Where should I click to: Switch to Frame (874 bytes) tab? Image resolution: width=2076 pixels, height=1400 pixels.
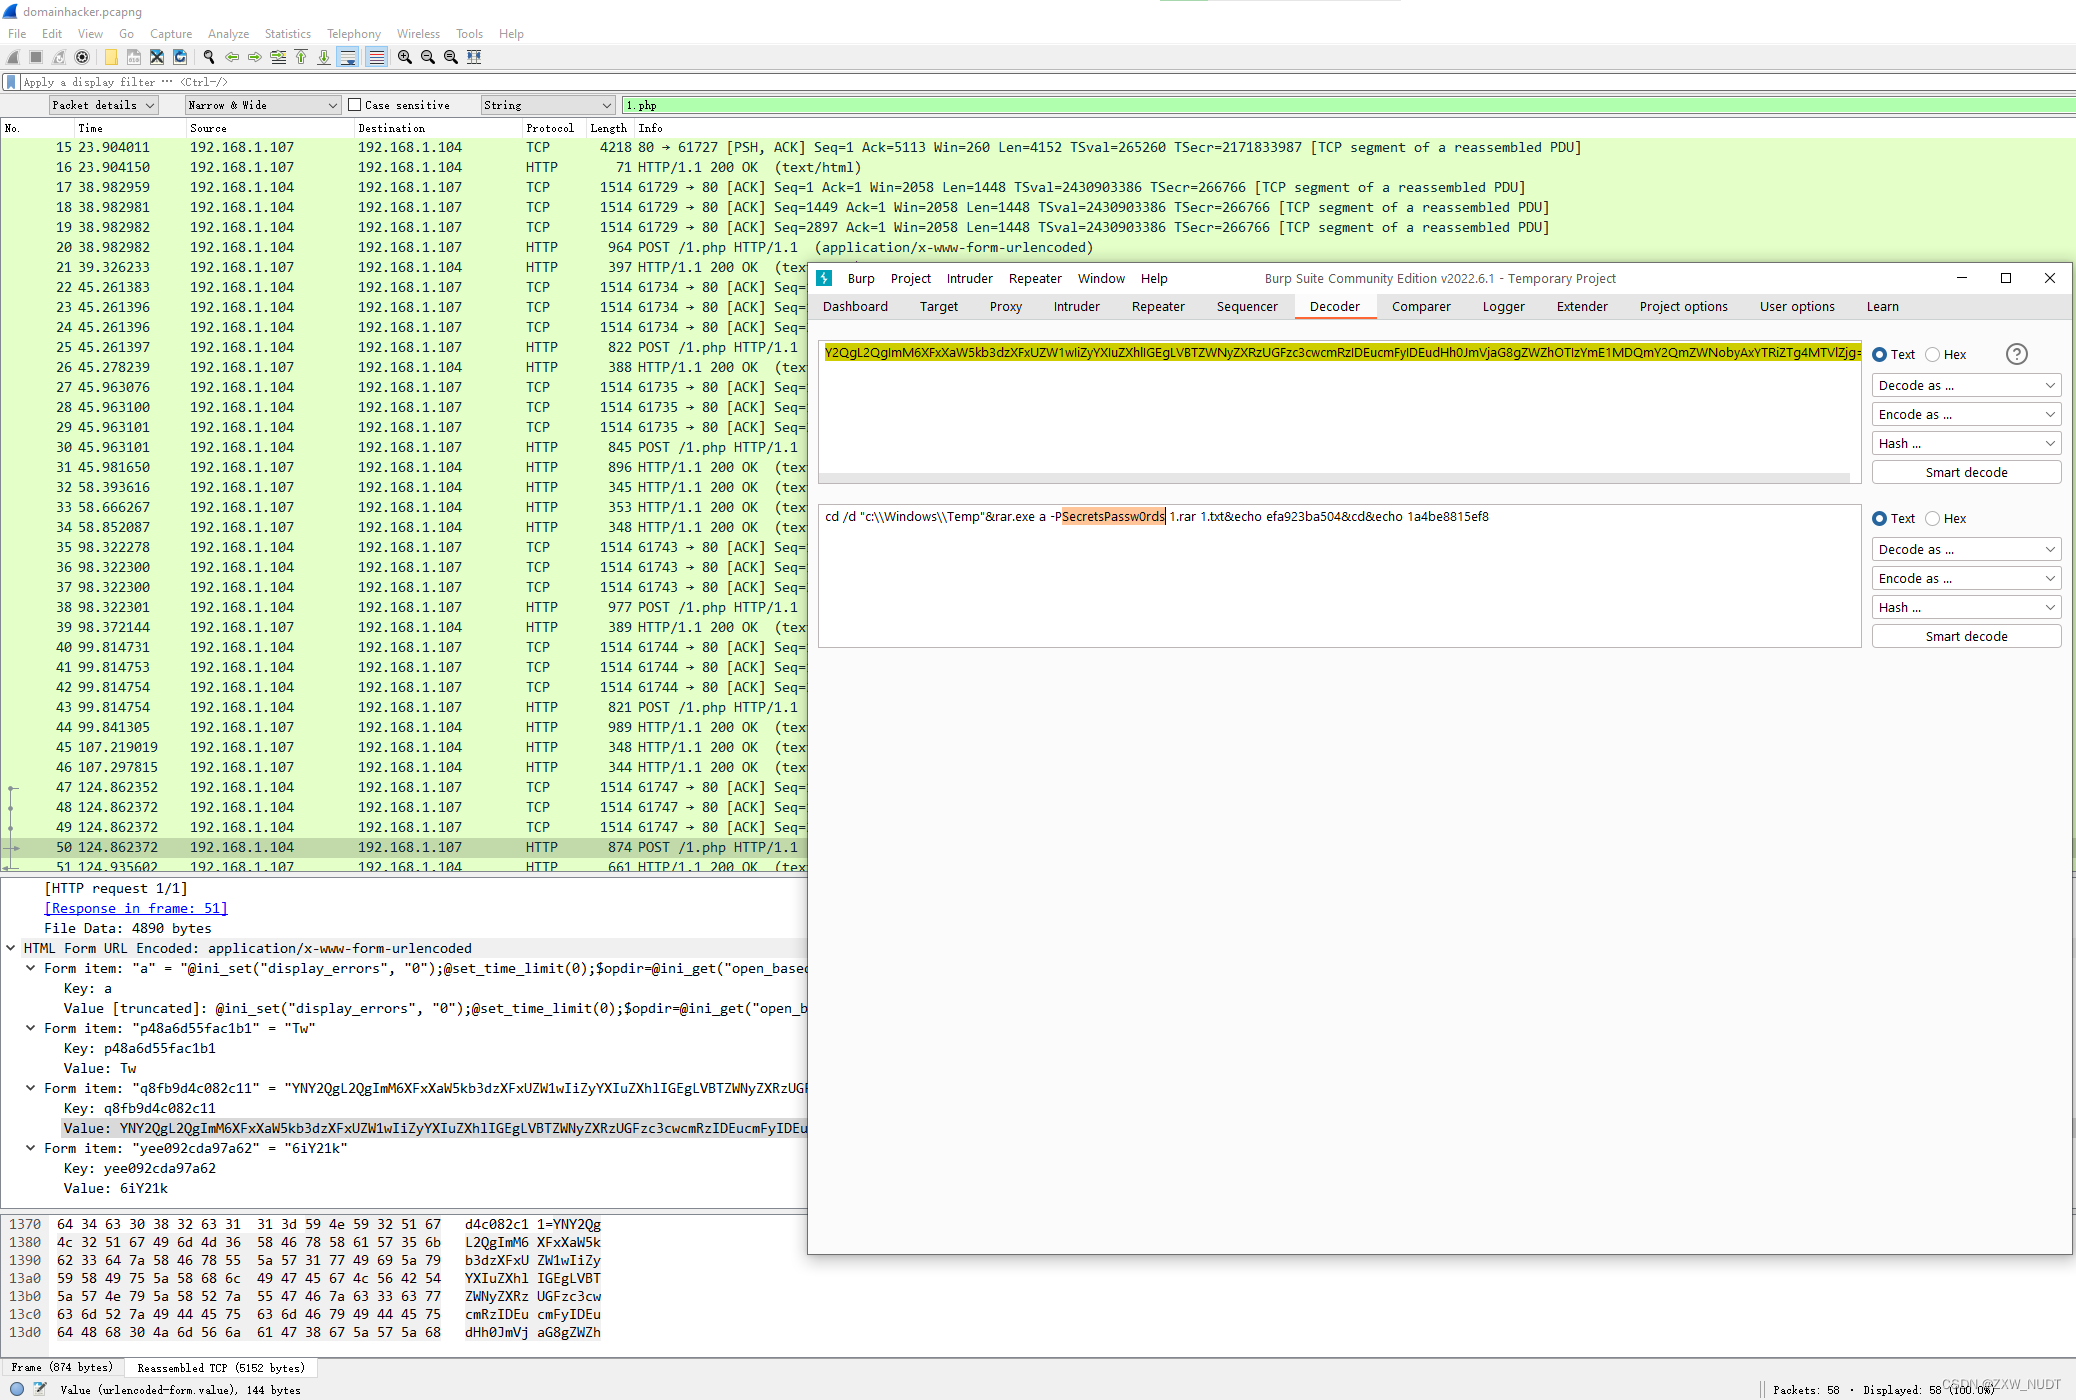(62, 1368)
